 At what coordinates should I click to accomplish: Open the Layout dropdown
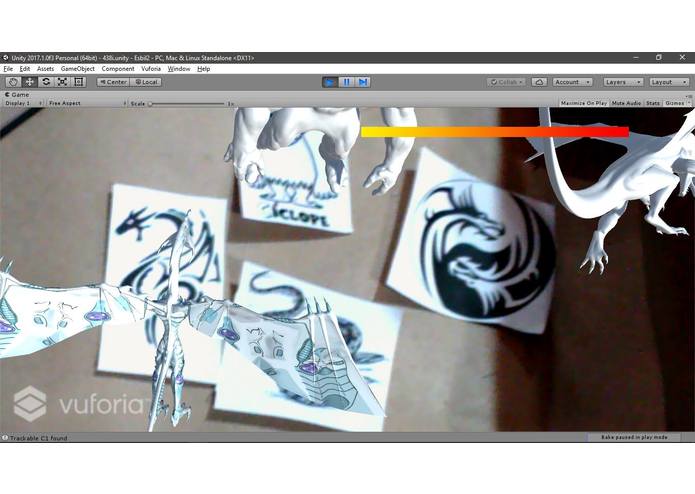pyautogui.click(x=669, y=82)
